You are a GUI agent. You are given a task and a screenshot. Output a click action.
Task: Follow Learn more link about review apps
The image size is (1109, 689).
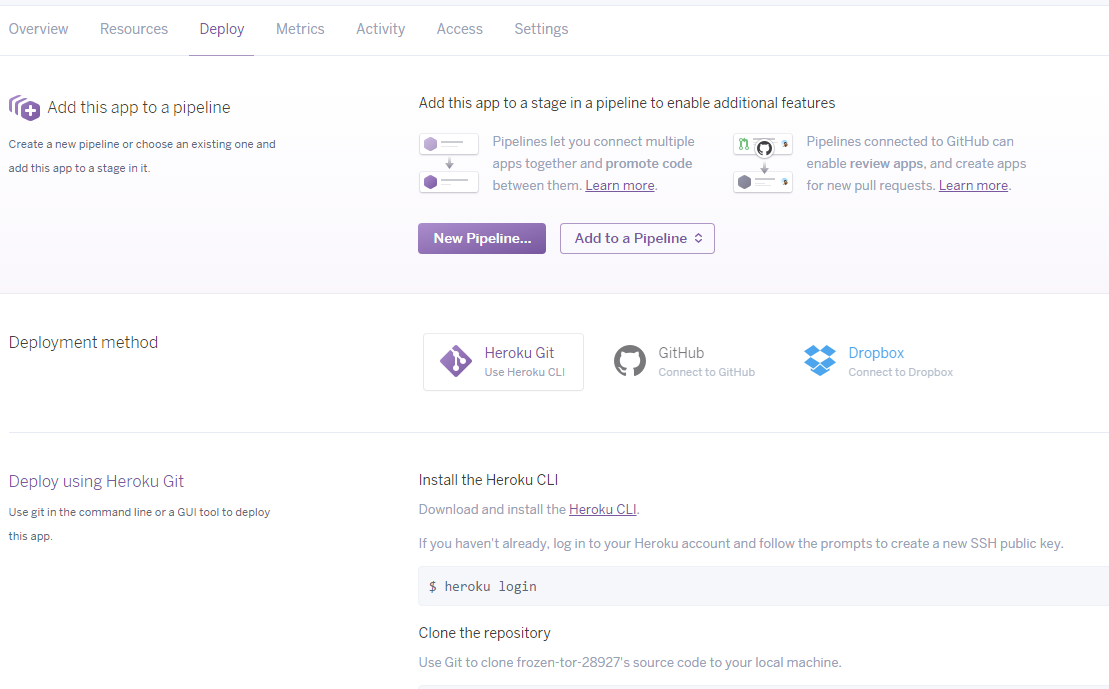pyautogui.click(x=973, y=185)
